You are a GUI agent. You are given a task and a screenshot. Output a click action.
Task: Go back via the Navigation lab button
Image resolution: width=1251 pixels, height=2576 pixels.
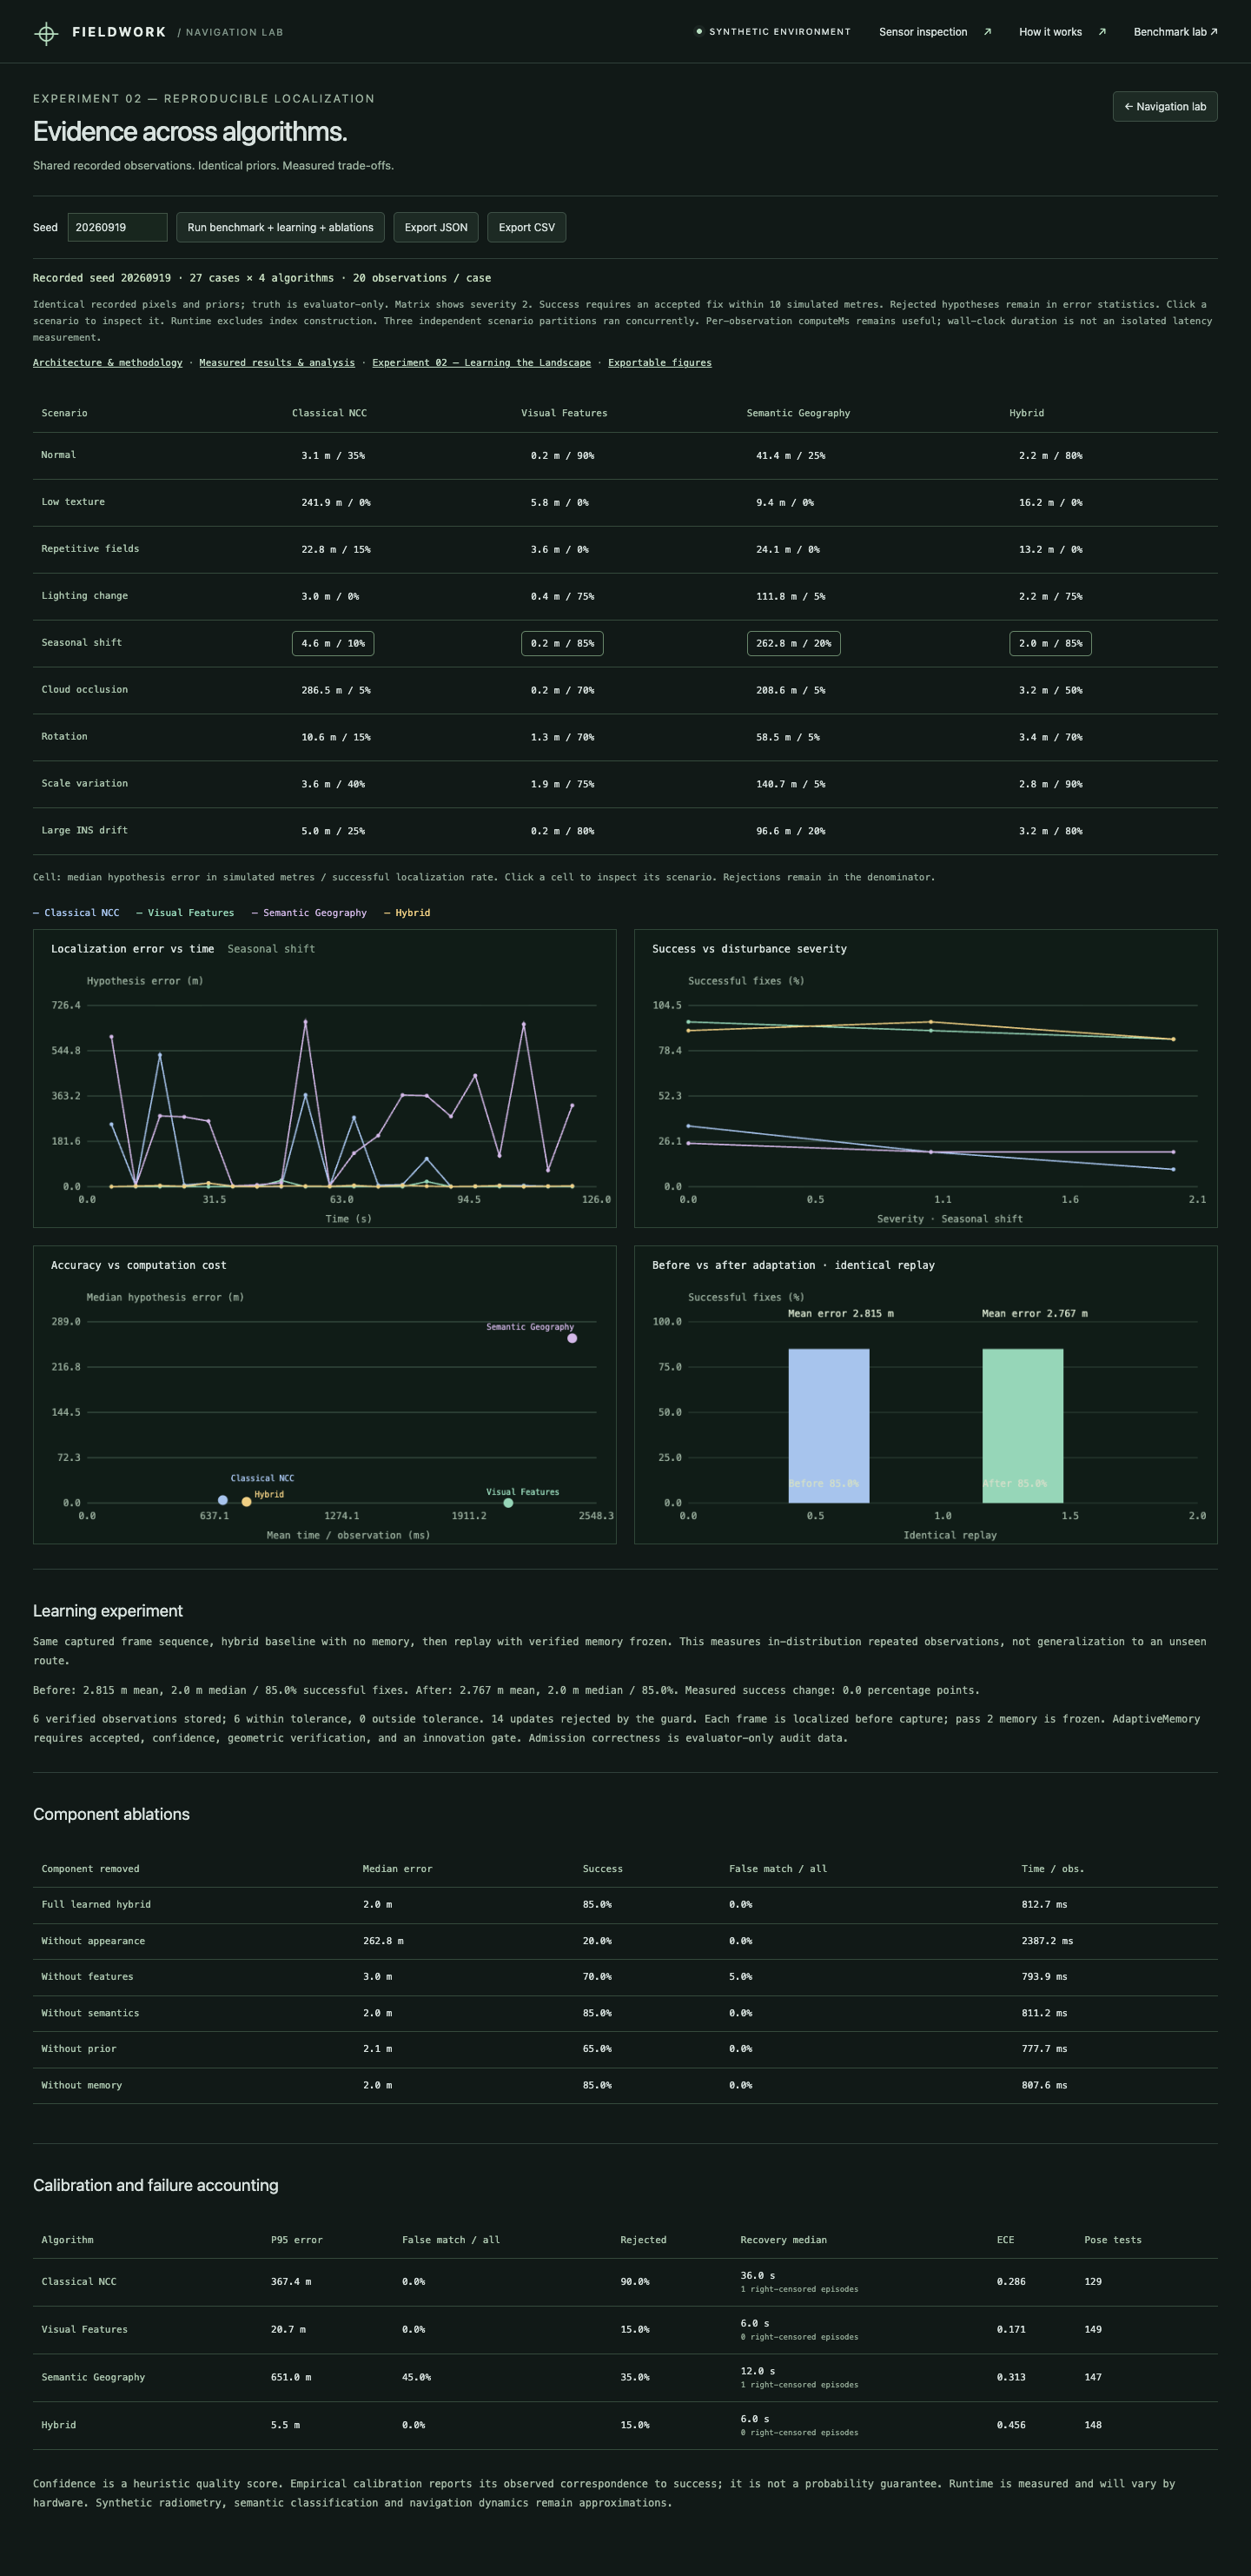(1165, 107)
